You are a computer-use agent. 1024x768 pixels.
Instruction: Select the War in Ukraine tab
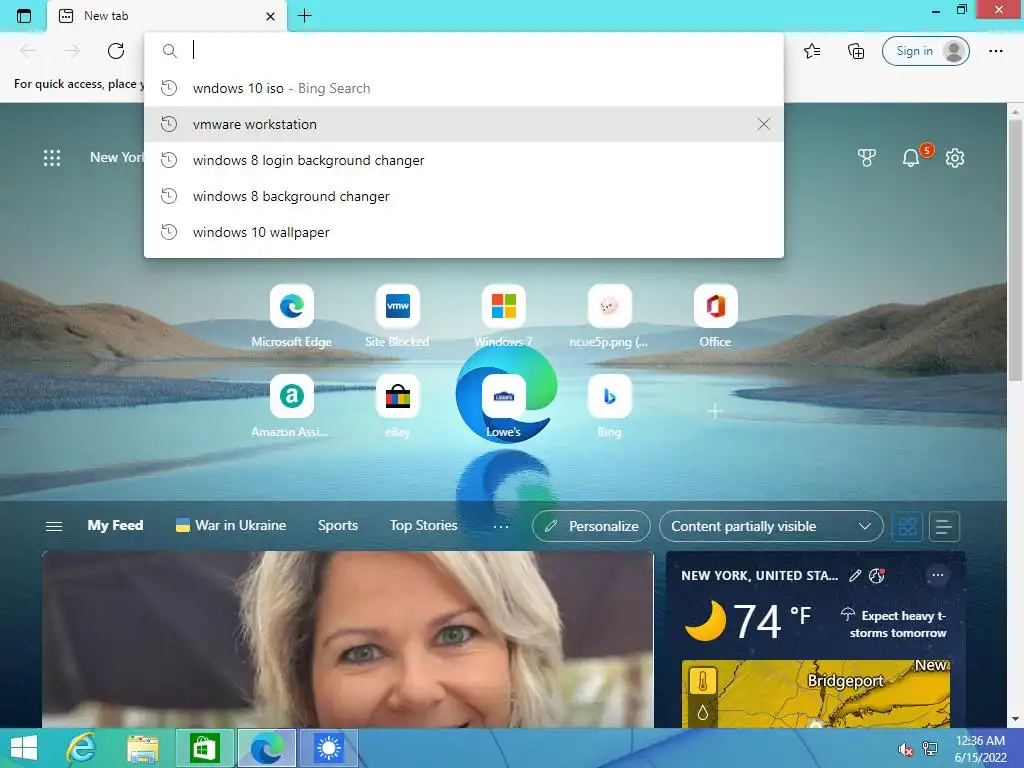(231, 526)
